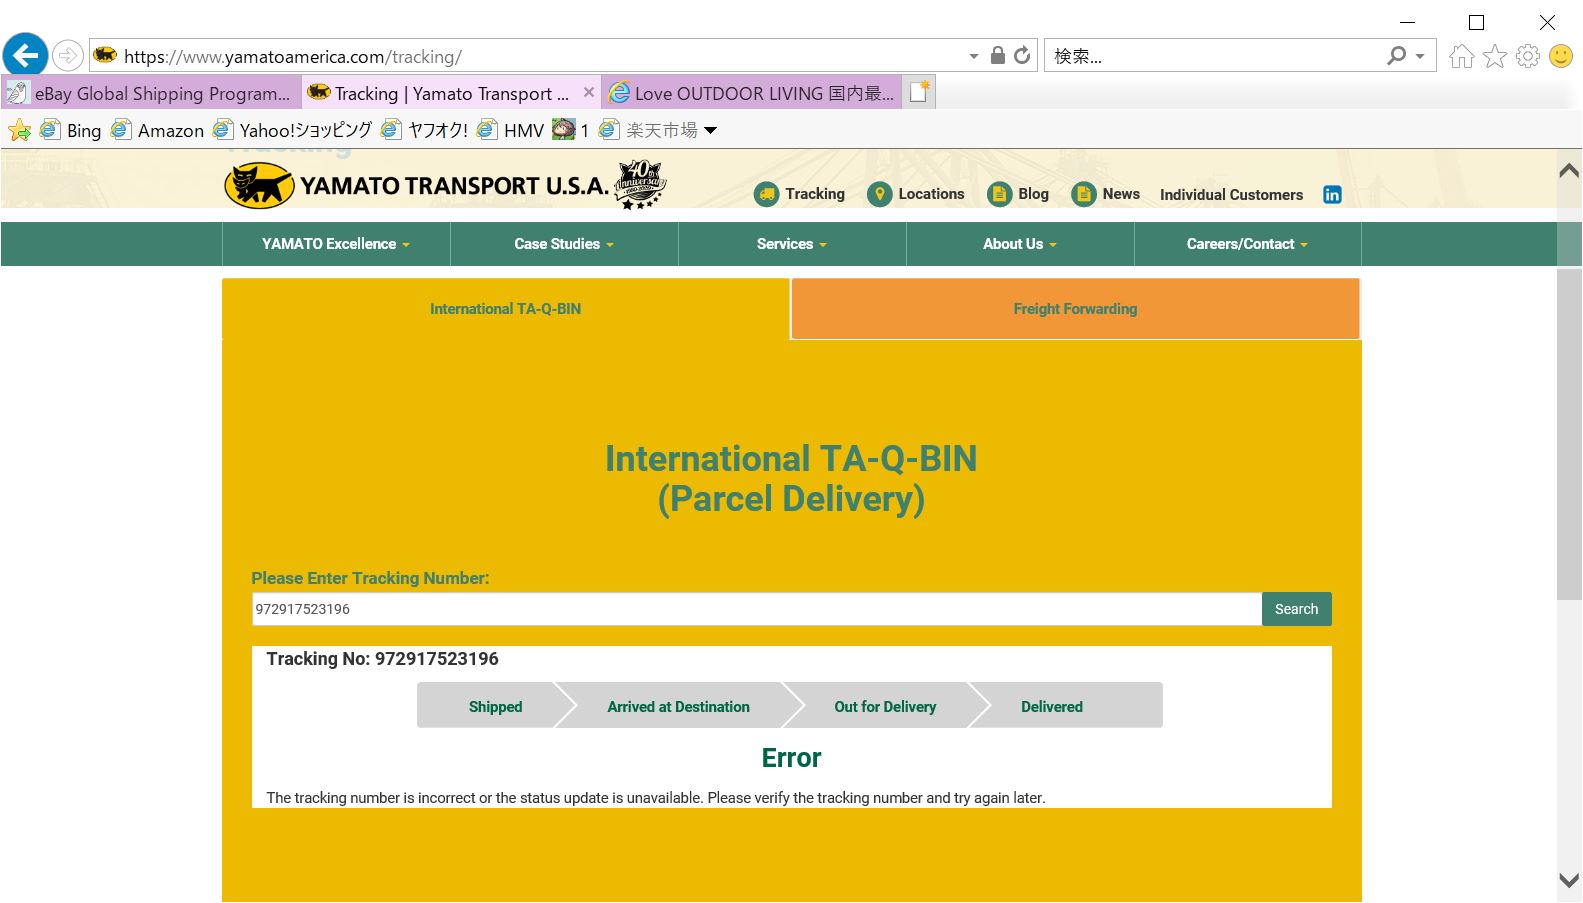Click the YAMATO TRANSPORT U.S.A. wordmark
Viewport: 1583px width, 903px height.
454,186
